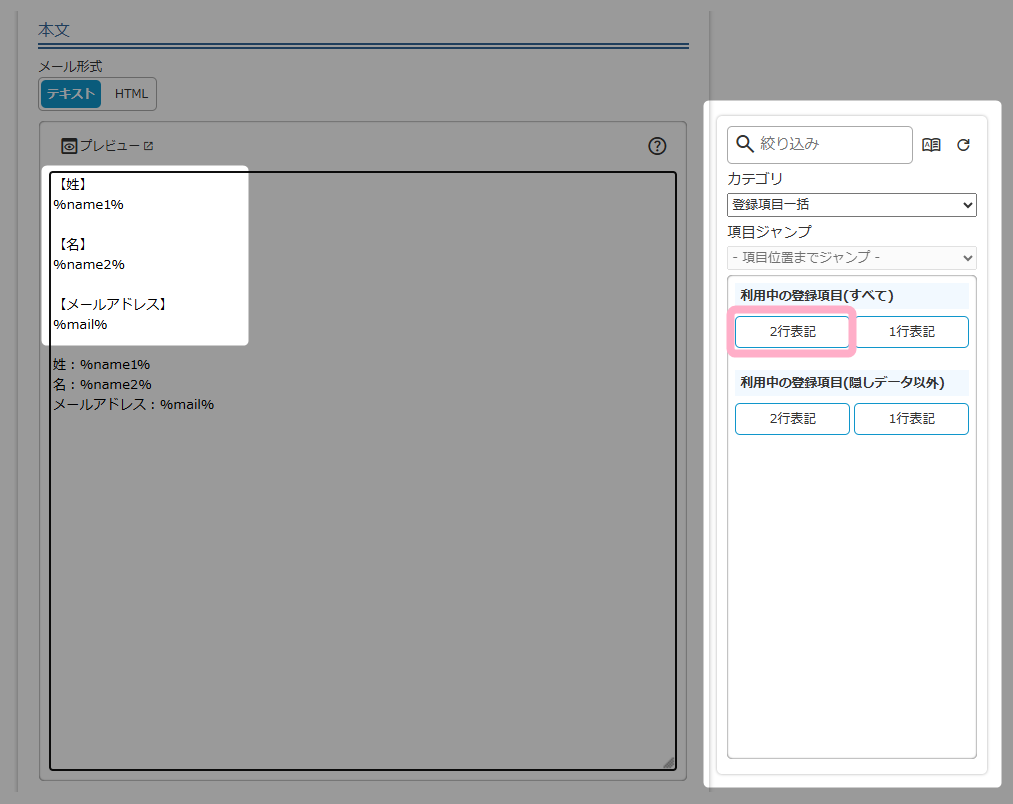This screenshot has width=1013, height=804.
Task: Open the help question mark icon
Action: pyautogui.click(x=657, y=146)
